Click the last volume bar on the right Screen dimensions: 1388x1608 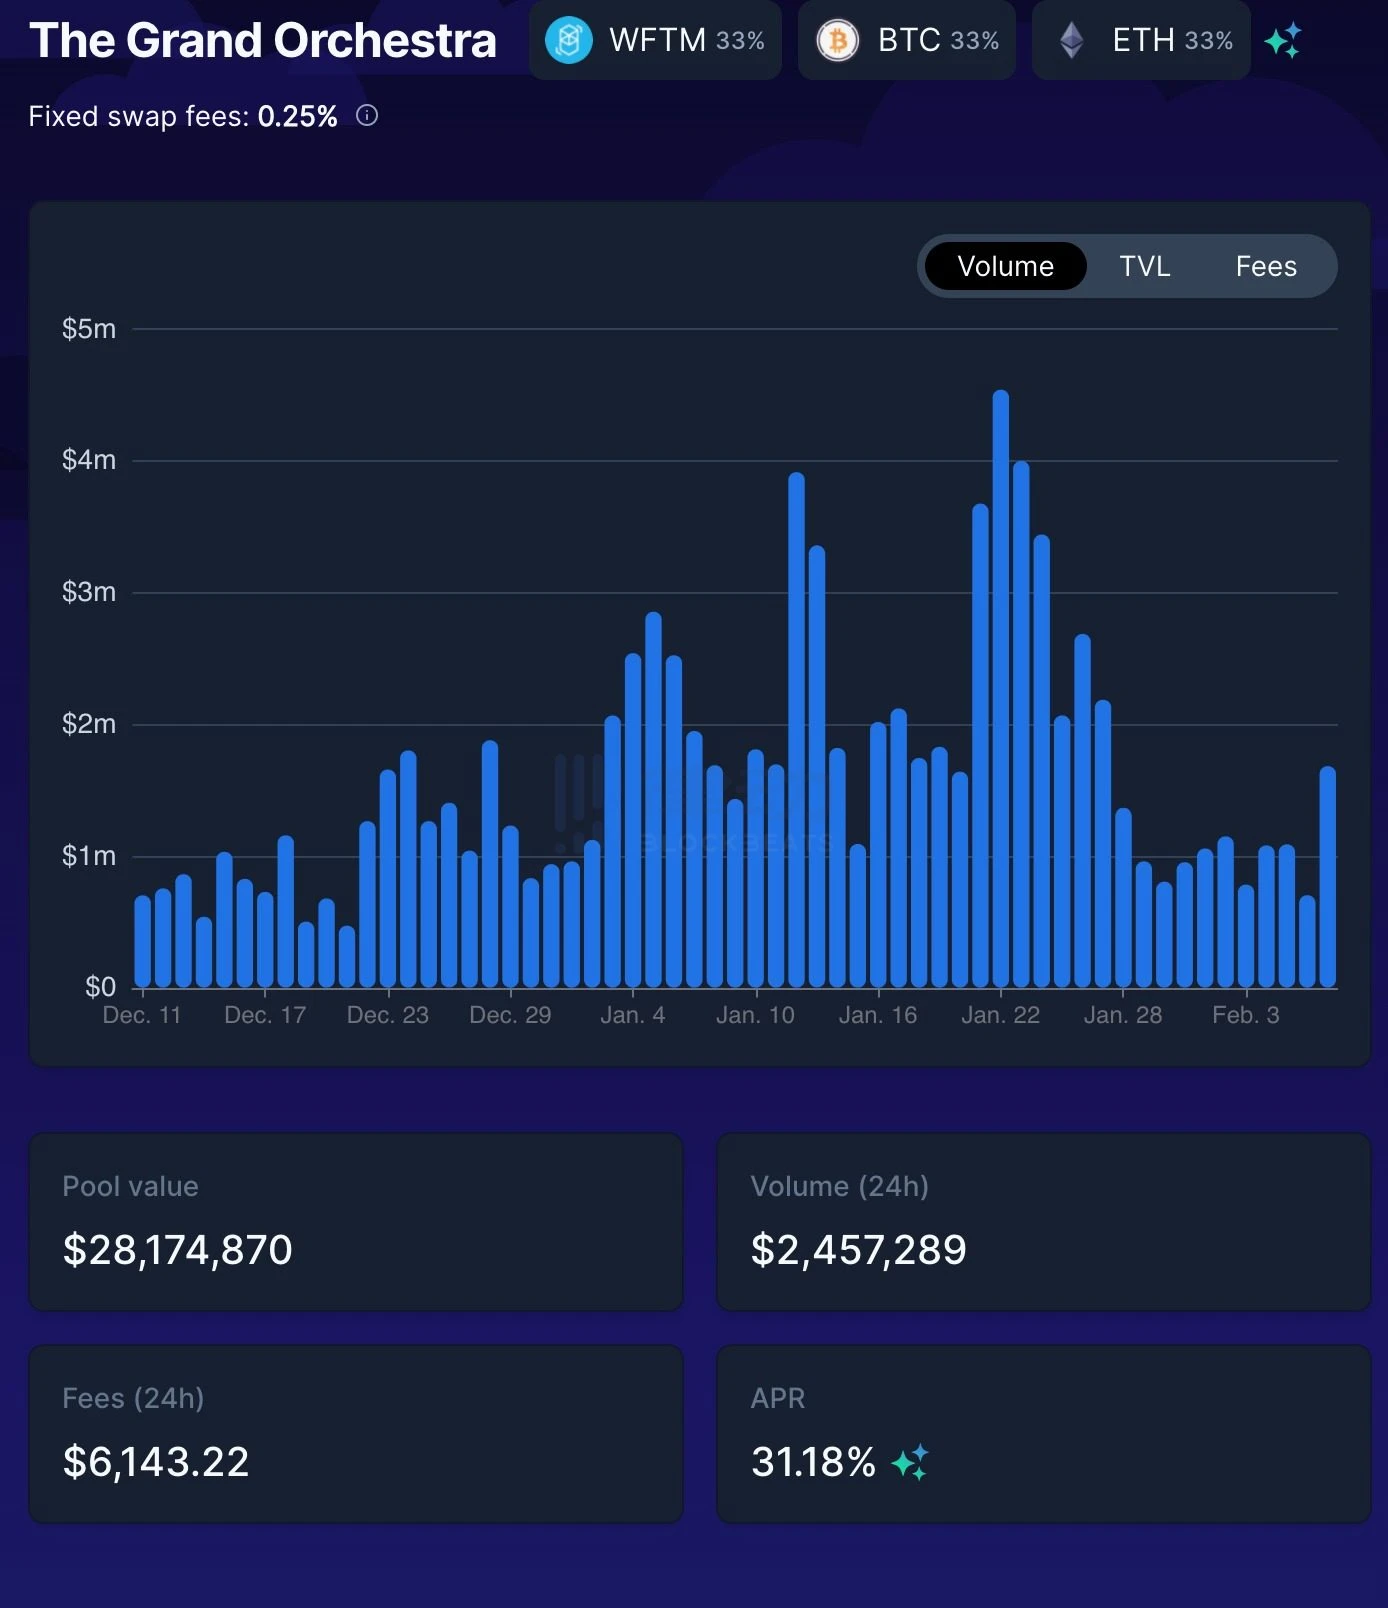[1328, 877]
